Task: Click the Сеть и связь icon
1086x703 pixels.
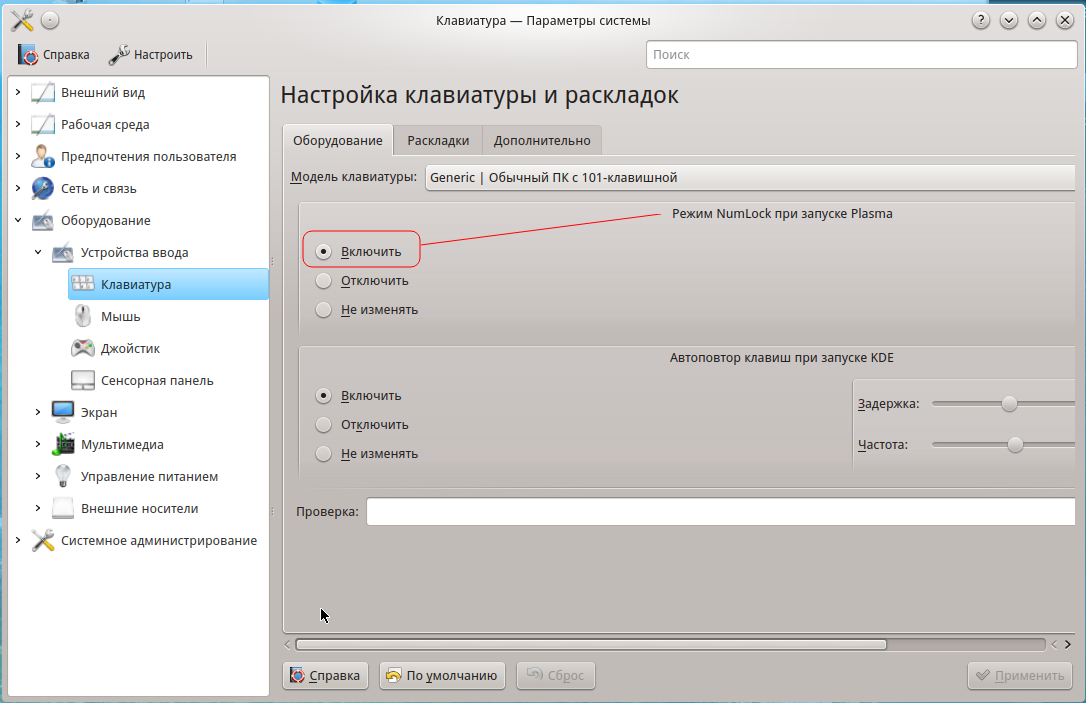Action: [x=43, y=188]
